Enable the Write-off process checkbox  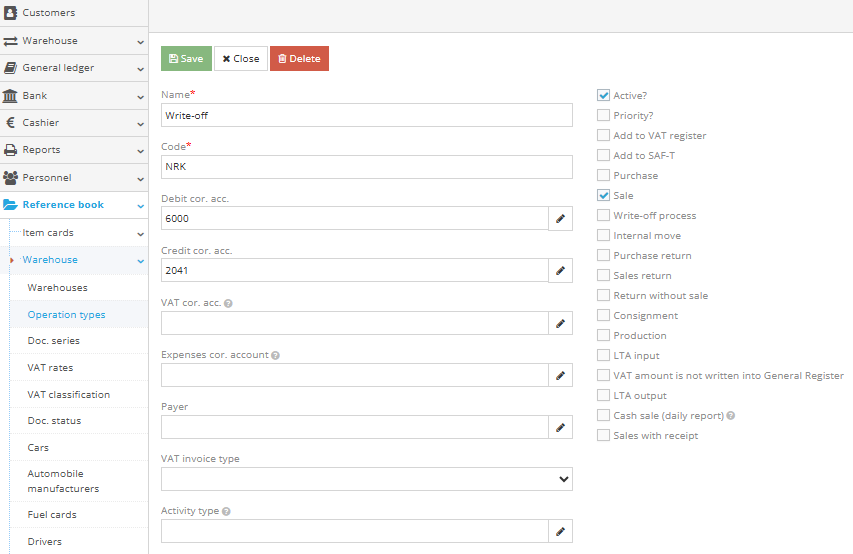click(x=603, y=216)
